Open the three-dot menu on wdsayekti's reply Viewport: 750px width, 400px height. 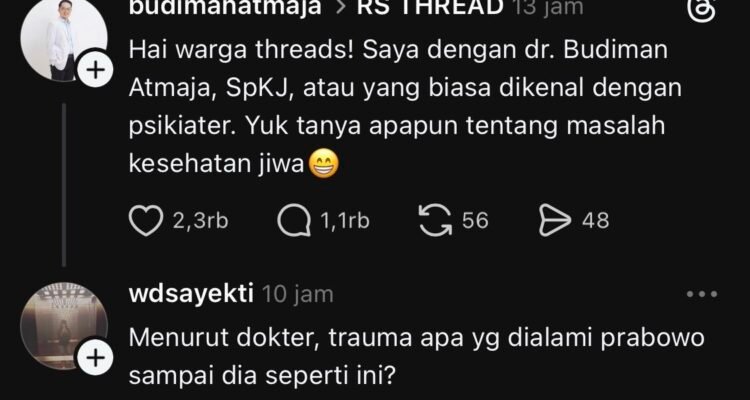click(x=702, y=294)
